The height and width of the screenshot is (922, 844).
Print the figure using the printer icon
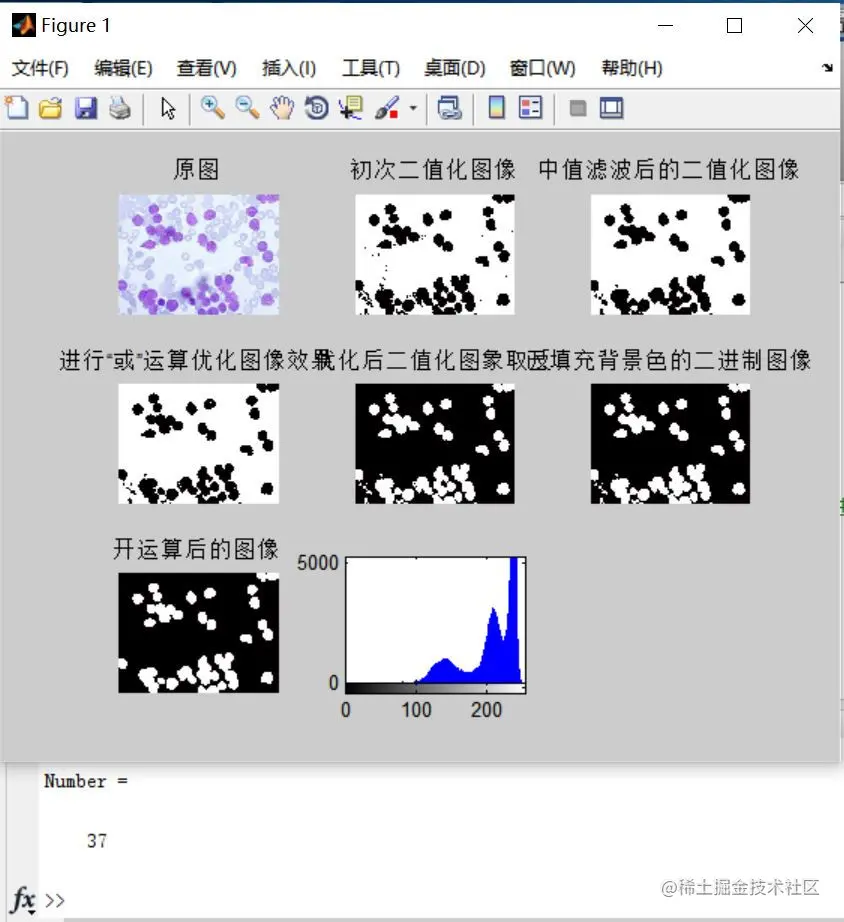120,108
